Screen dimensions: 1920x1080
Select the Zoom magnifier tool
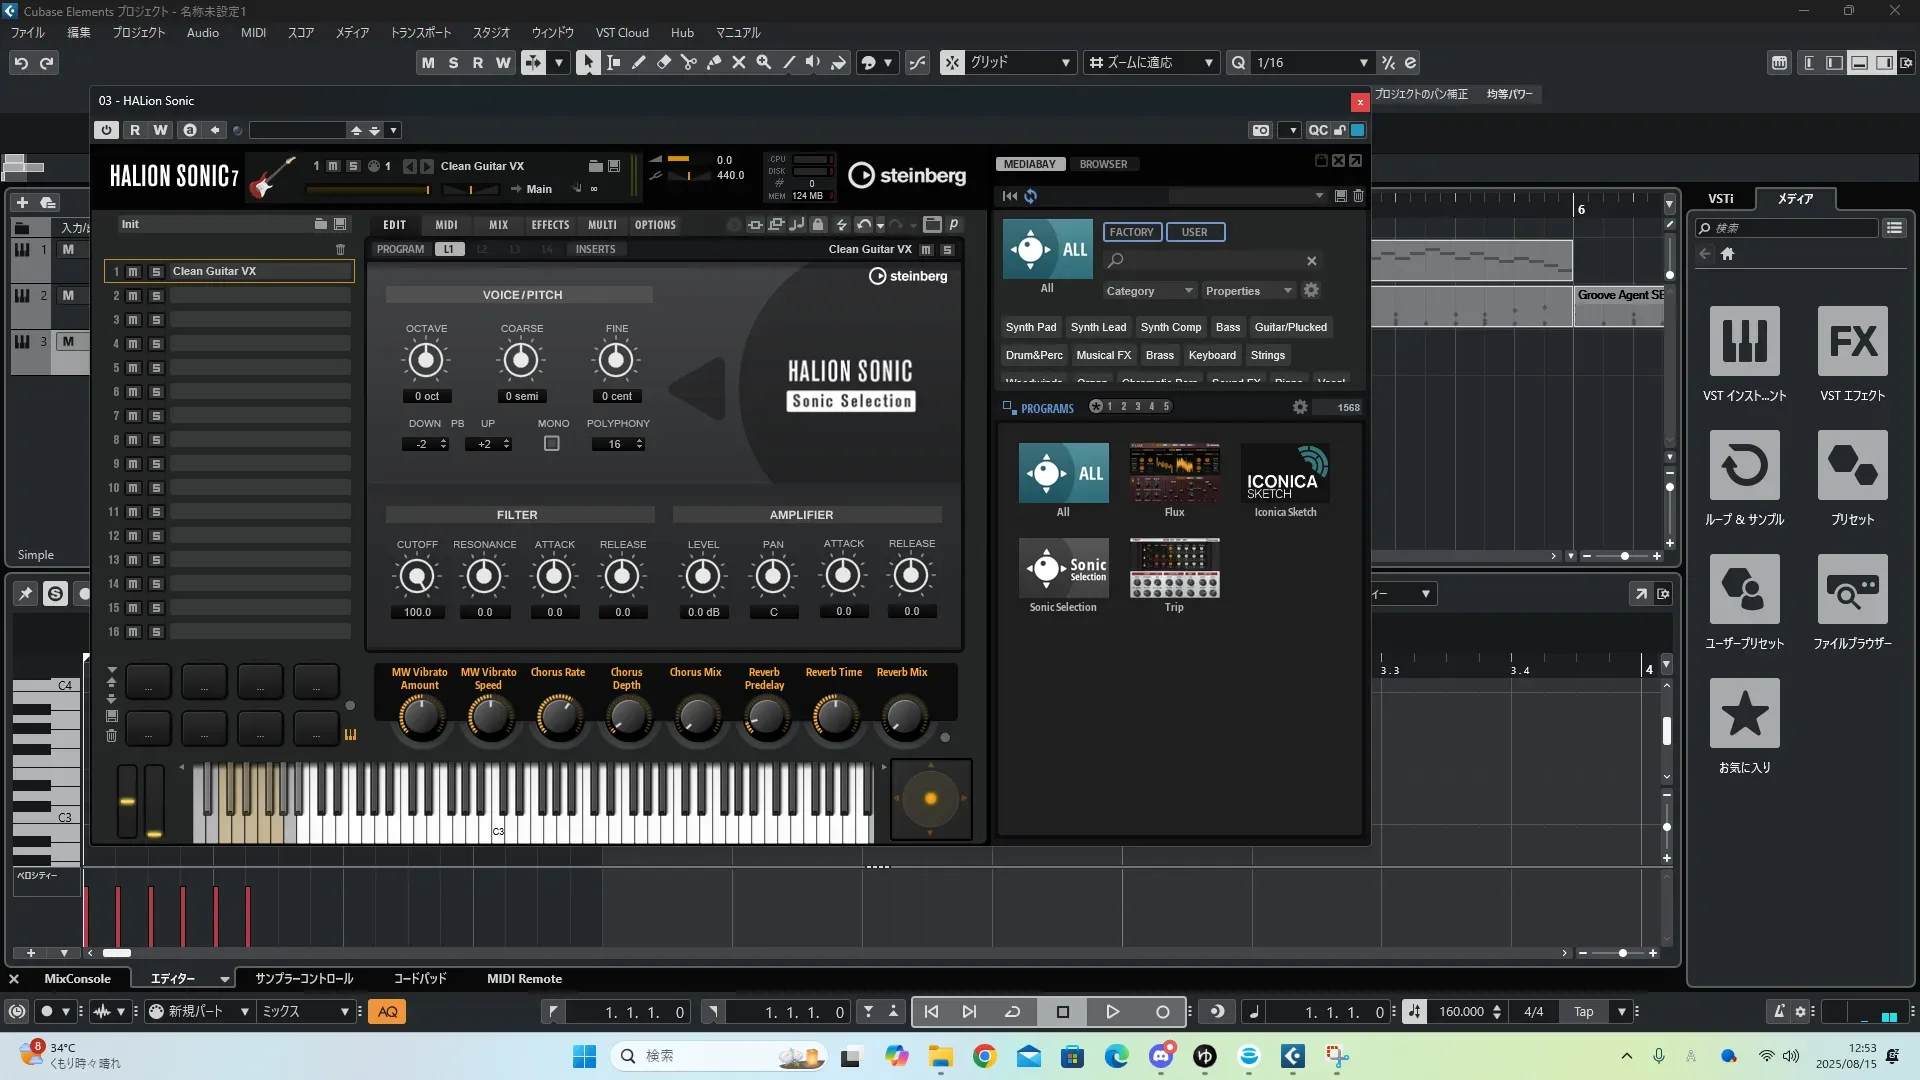[x=763, y=62]
